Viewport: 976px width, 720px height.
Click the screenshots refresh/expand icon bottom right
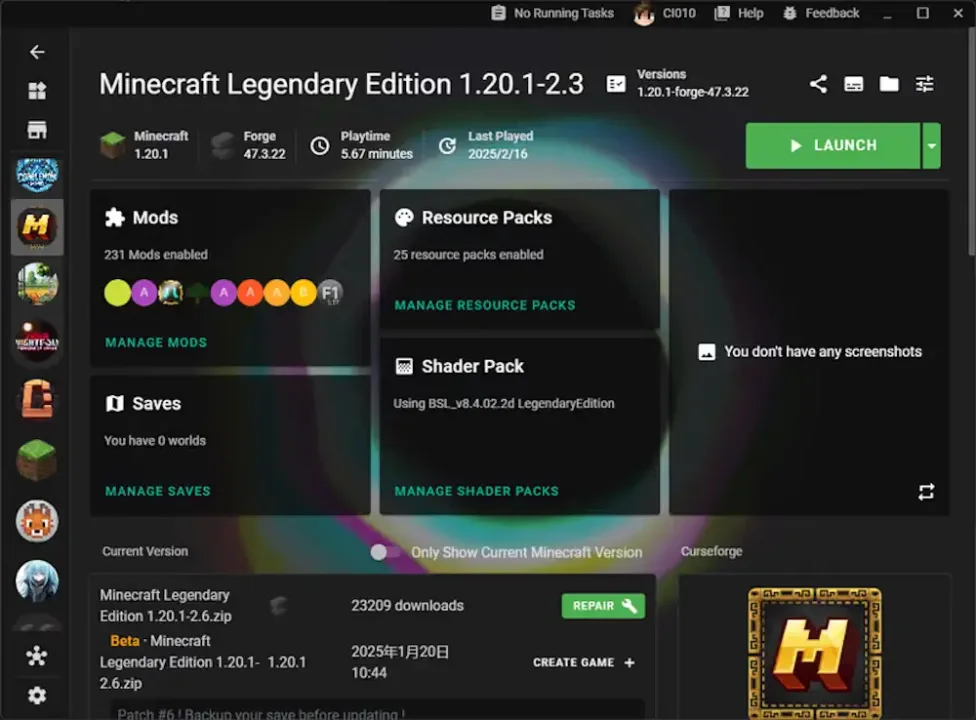(926, 491)
